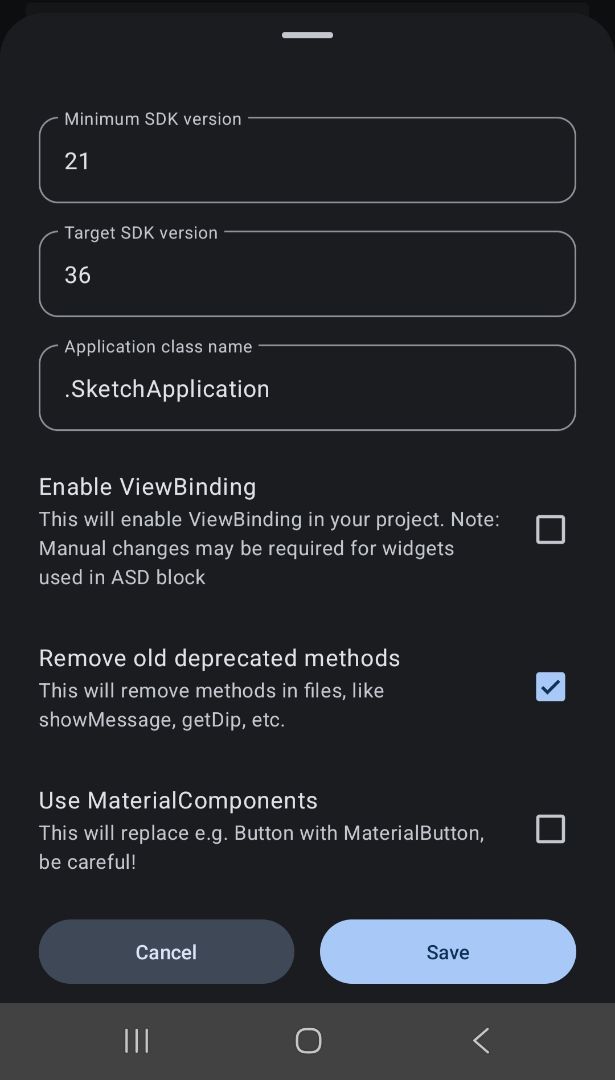The width and height of the screenshot is (615, 1080).
Task: Click the value 36 in Target SDK
Action: pyautogui.click(x=78, y=275)
